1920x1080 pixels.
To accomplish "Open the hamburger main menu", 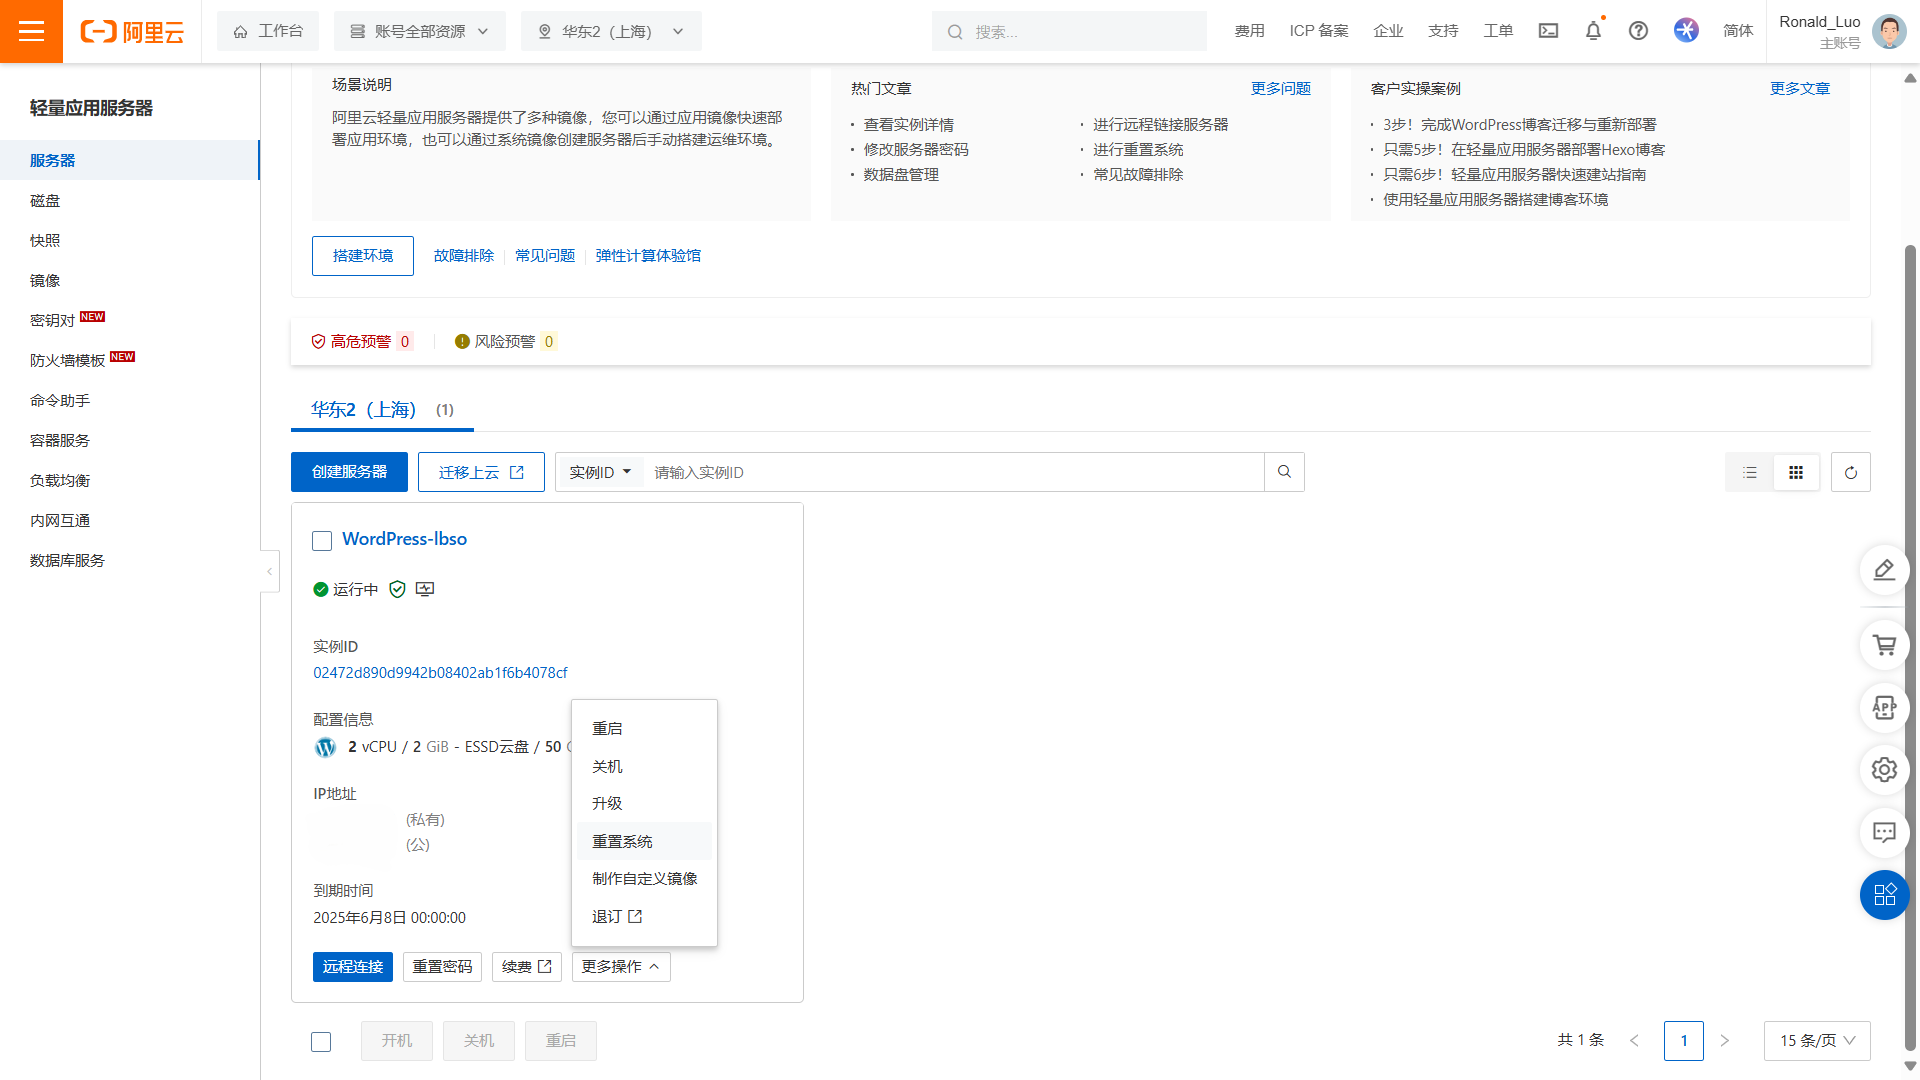I will (31, 31).
